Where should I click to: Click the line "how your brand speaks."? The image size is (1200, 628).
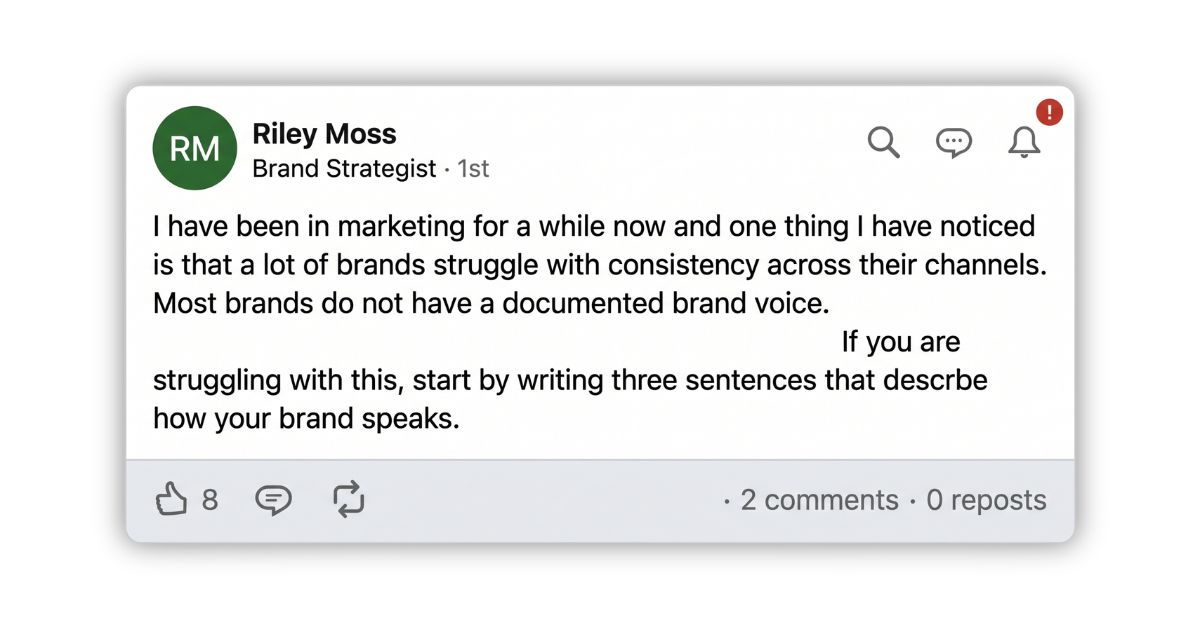[x=306, y=418]
